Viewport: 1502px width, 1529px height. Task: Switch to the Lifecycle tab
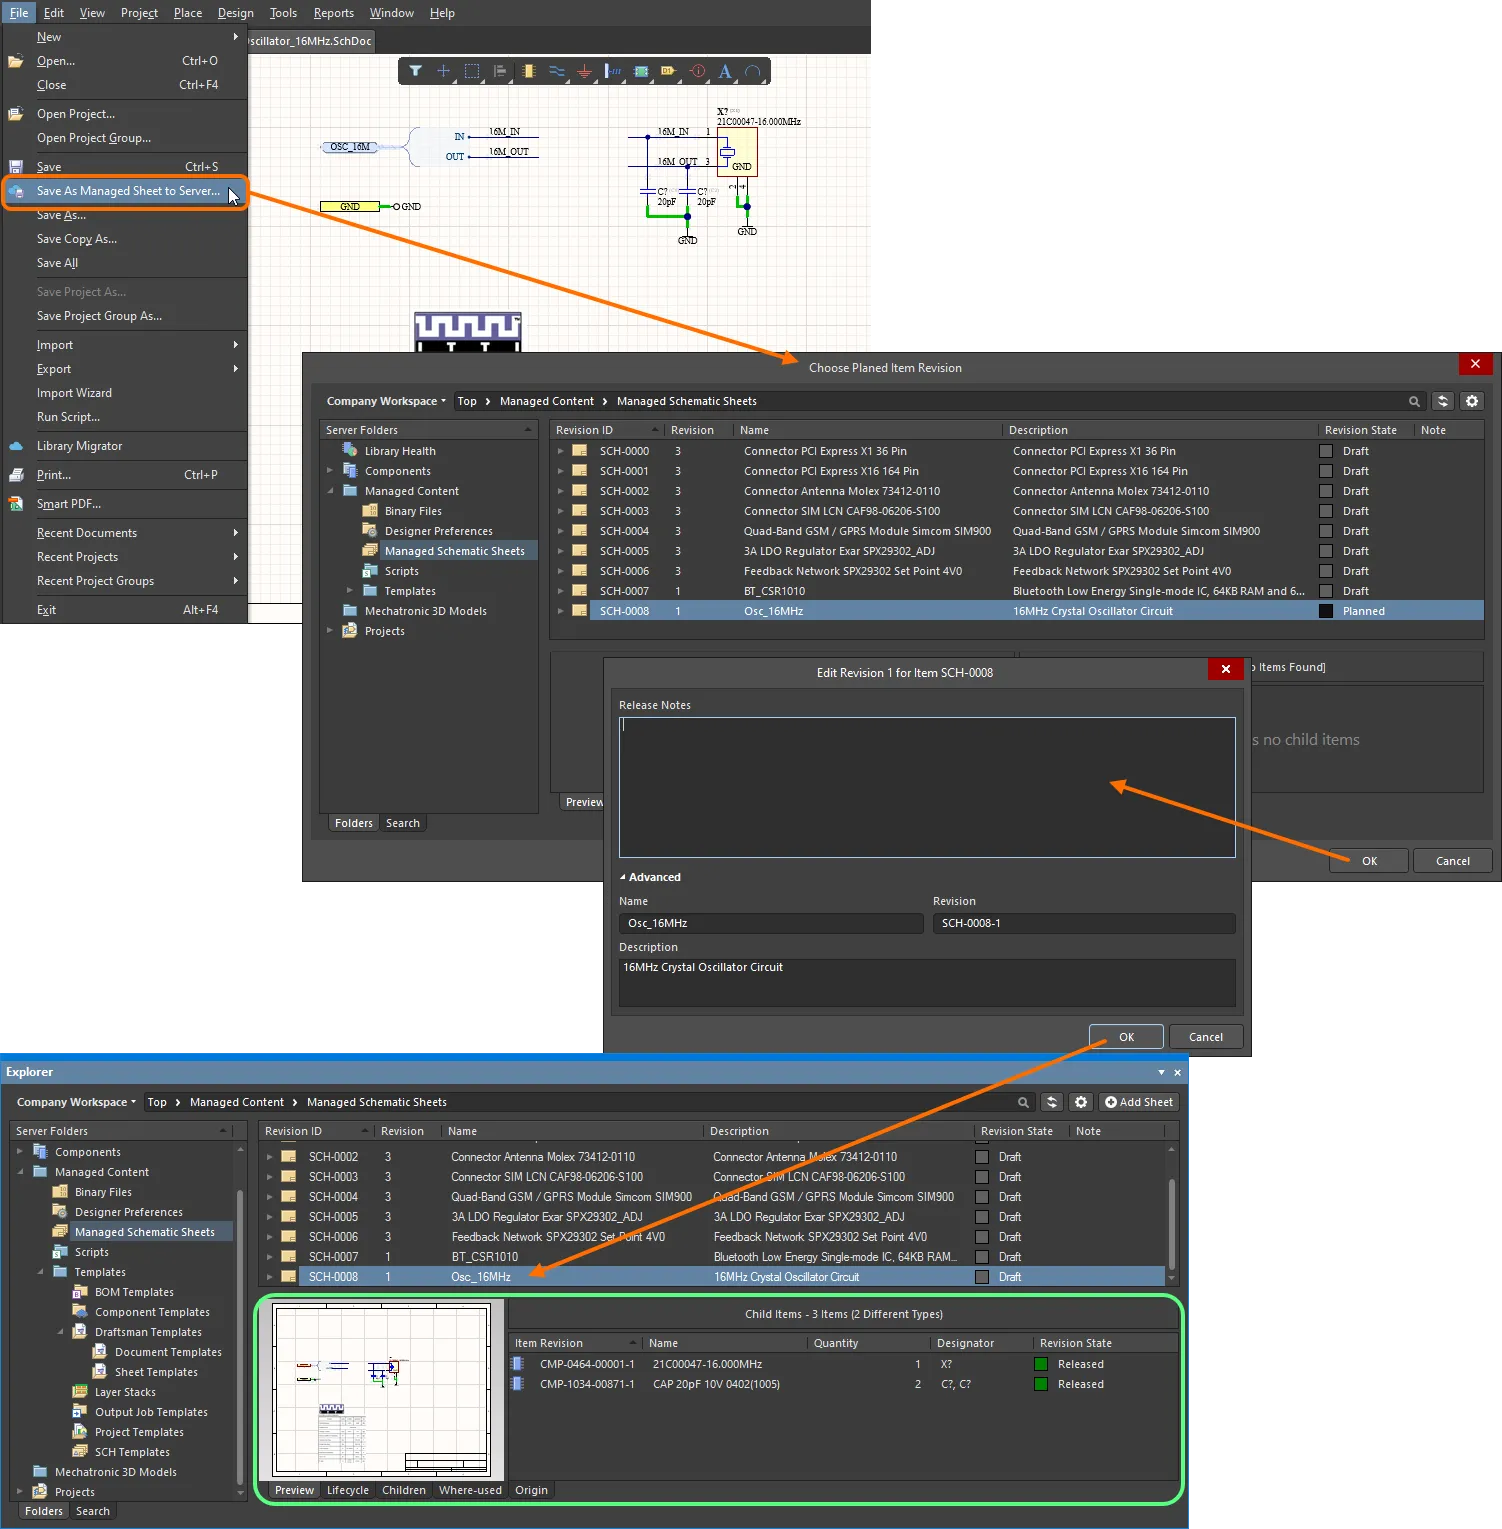click(348, 1490)
